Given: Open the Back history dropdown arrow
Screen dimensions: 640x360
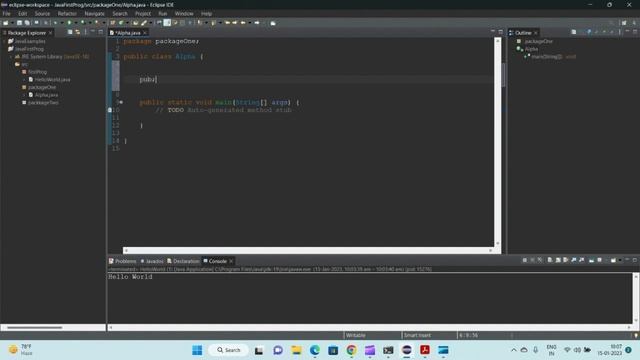Looking at the screenshot, I should point(250,23).
